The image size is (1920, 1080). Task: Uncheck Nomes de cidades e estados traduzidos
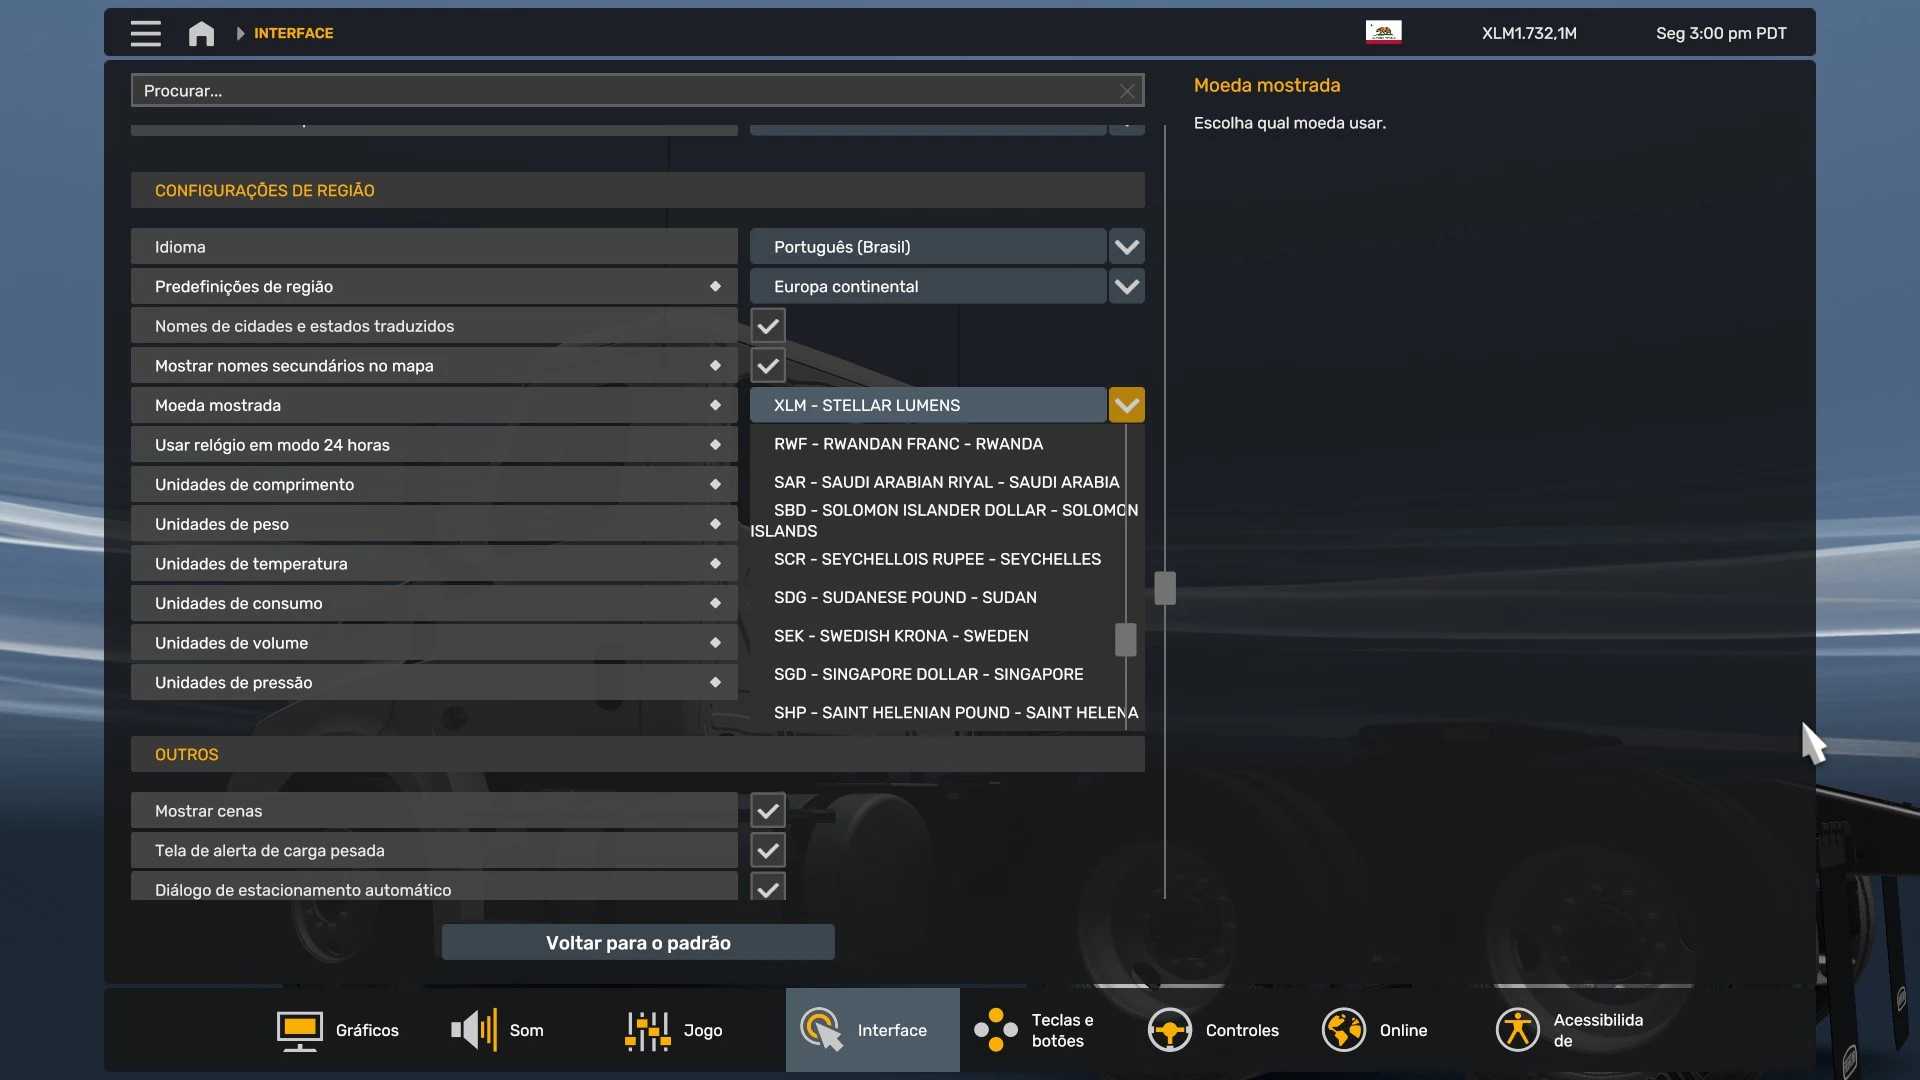(768, 326)
